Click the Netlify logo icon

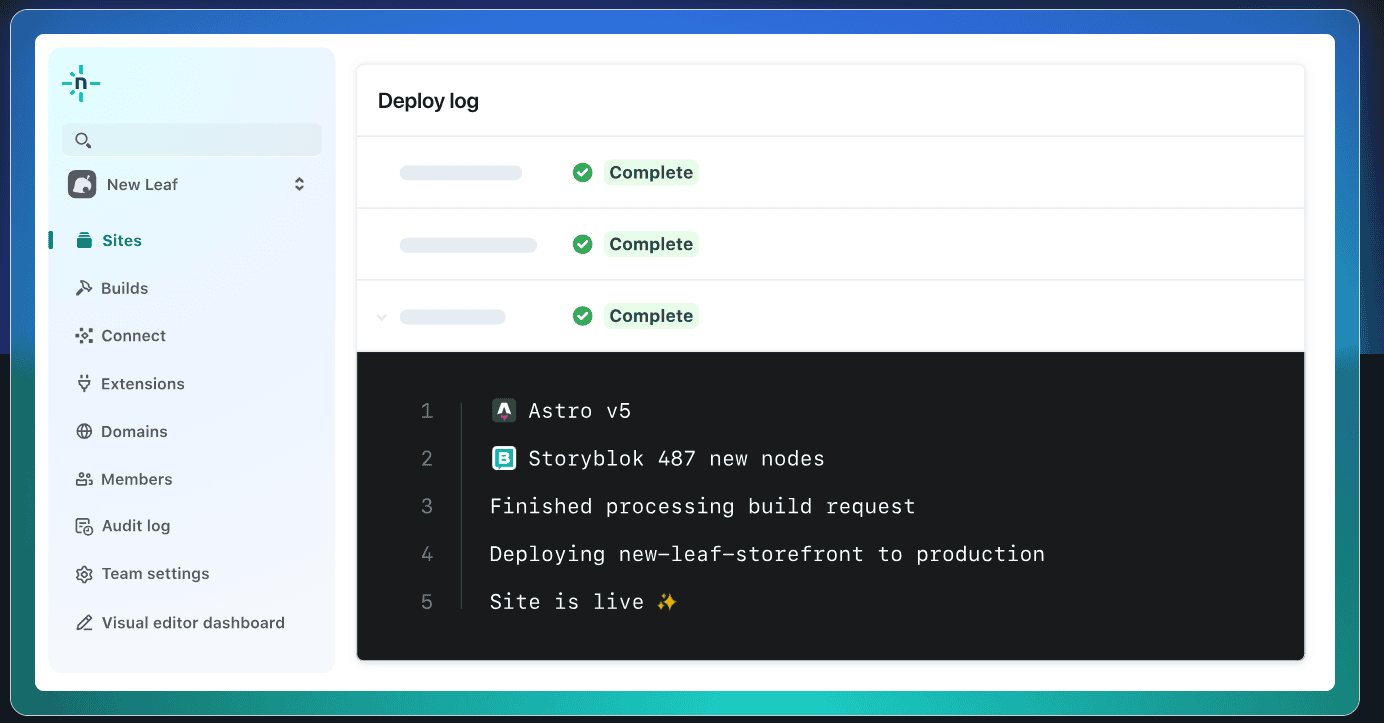pos(81,84)
